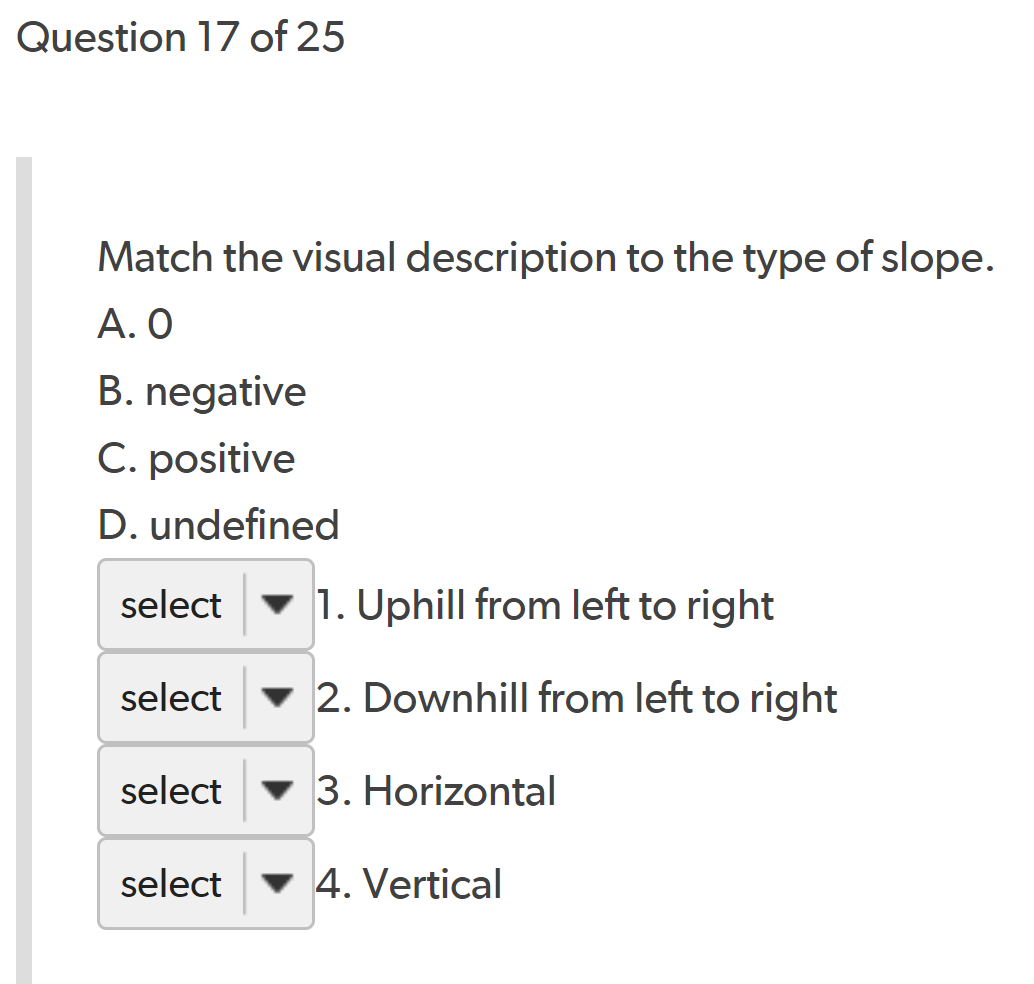Screen dimensions: 1034x984
Task: Click the triangle arrow next to 4. Vertical
Action: pyautogui.click(x=276, y=883)
